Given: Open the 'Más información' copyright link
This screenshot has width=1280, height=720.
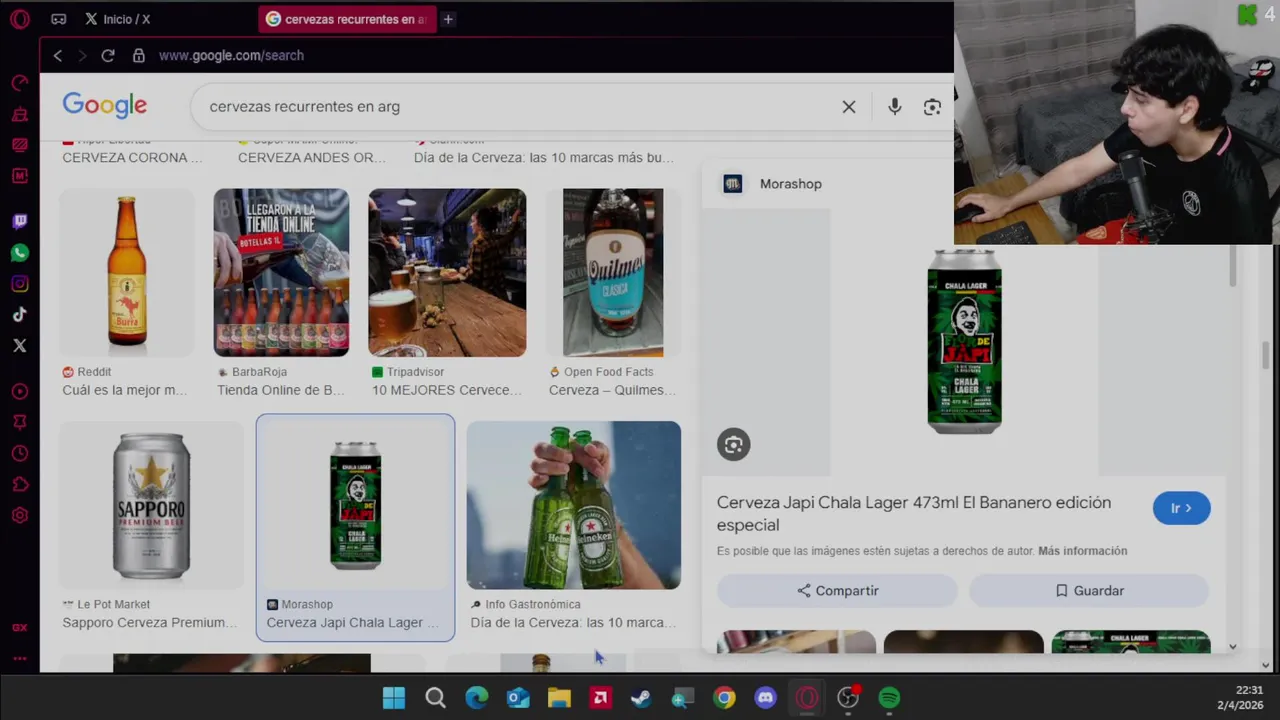Looking at the screenshot, I should pyautogui.click(x=1082, y=551).
